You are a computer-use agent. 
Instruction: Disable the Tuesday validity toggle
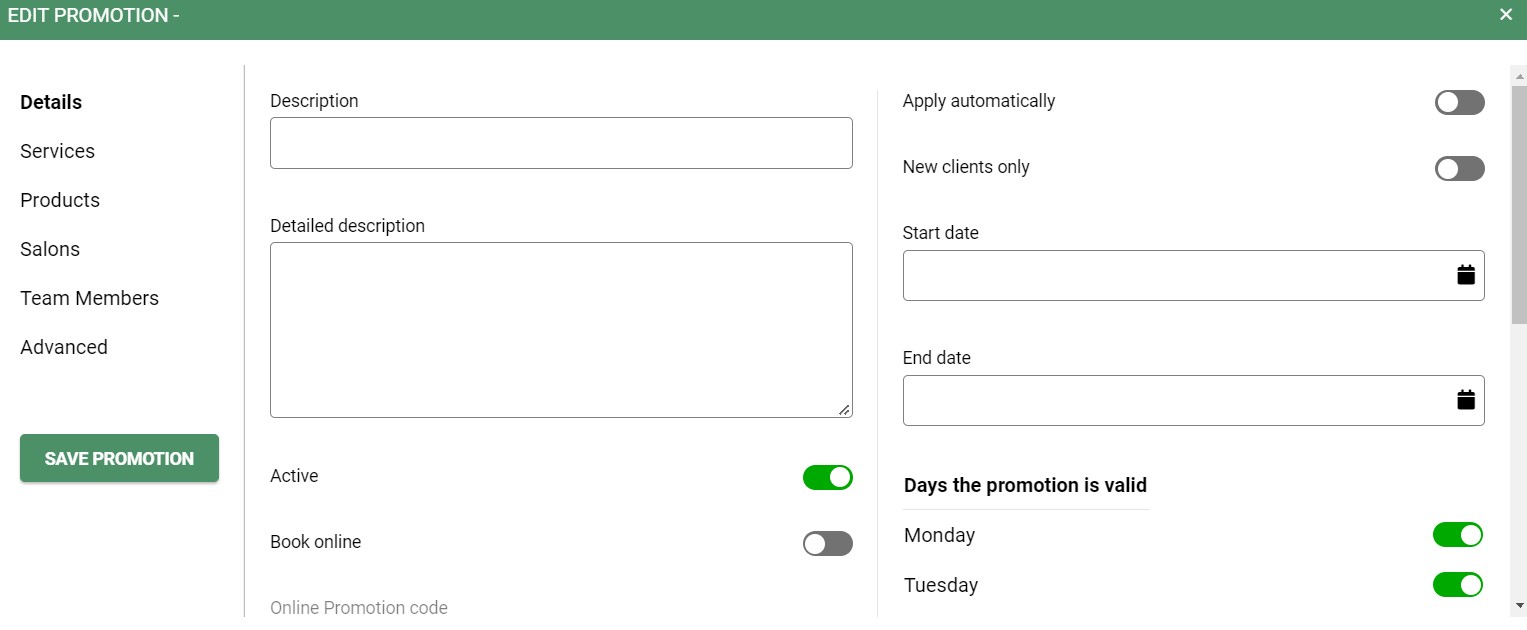pyautogui.click(x=1458, y=585)
